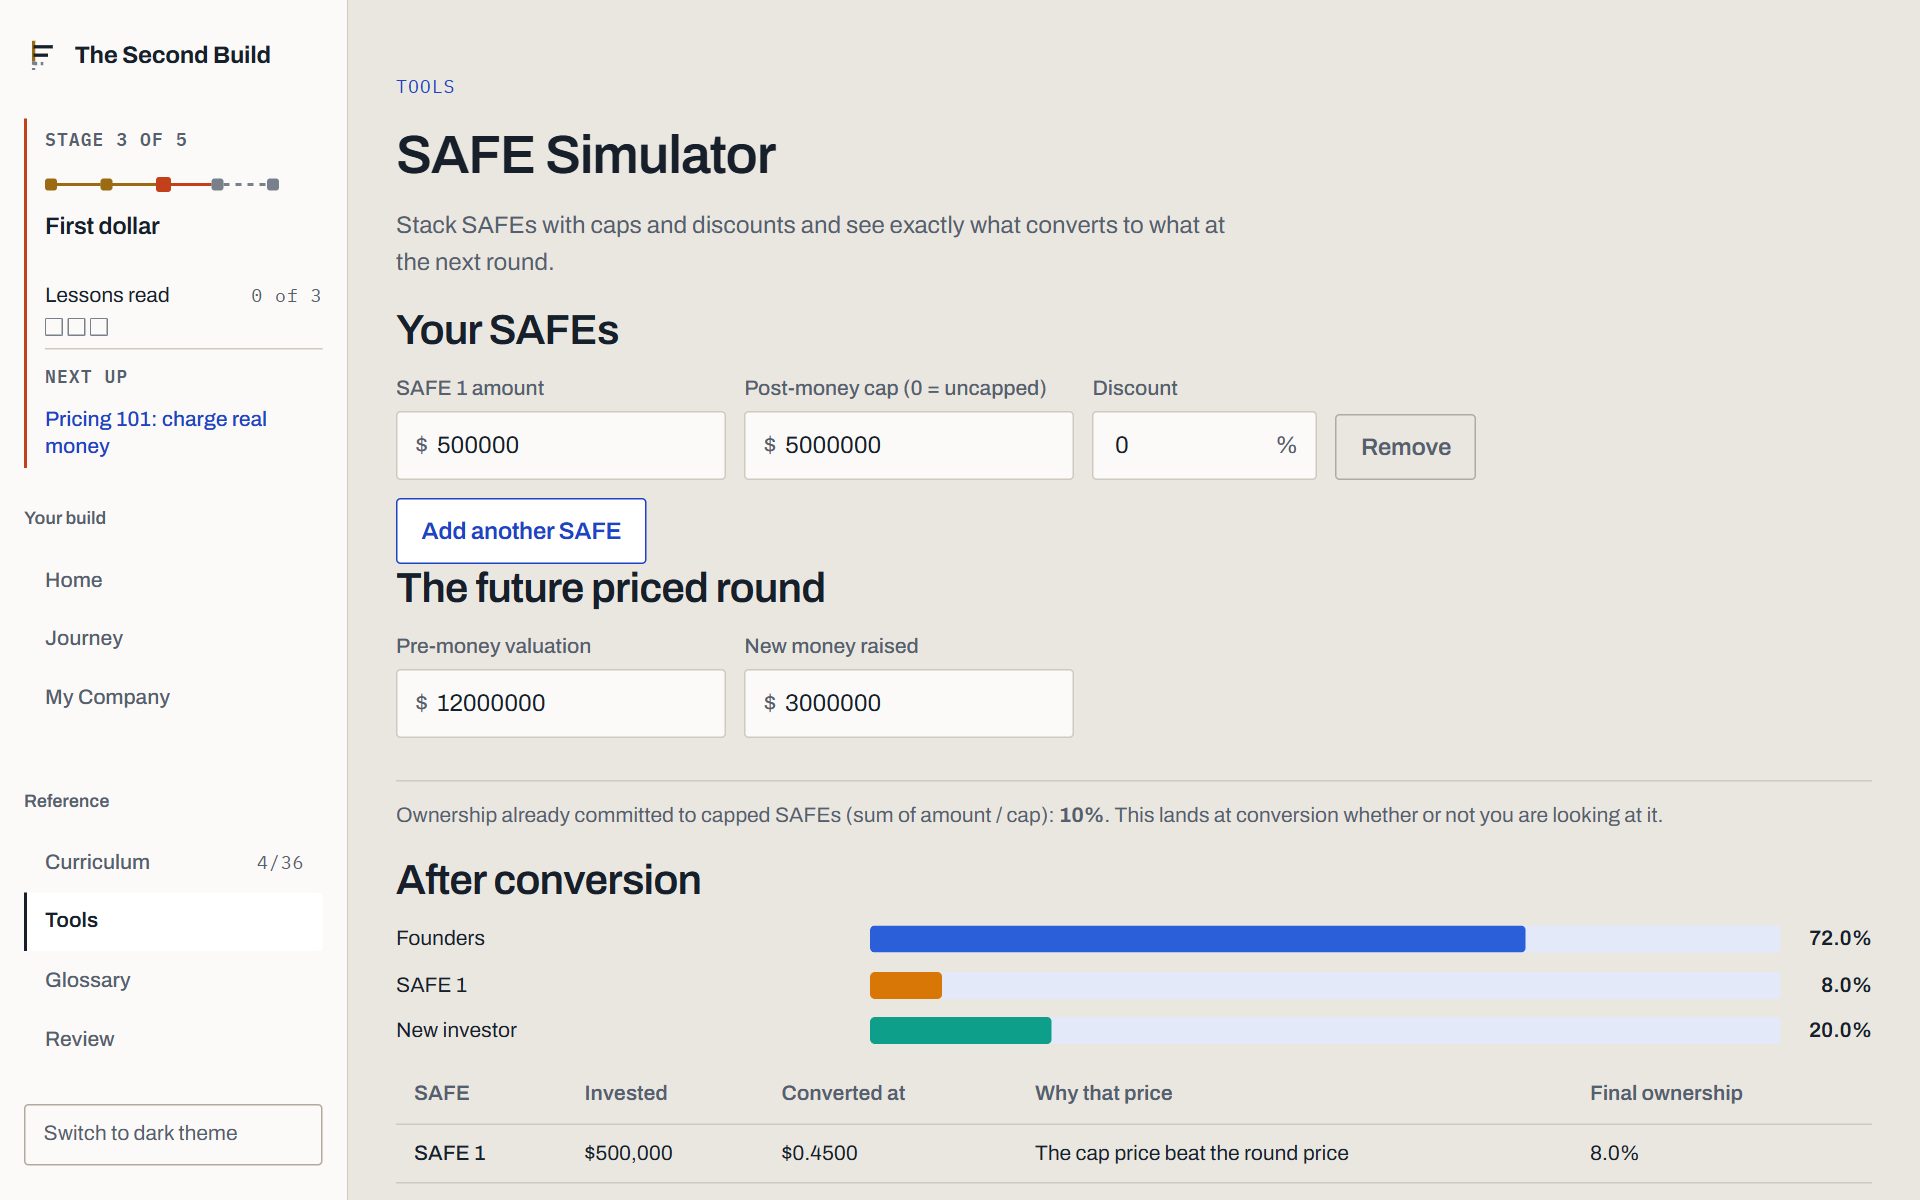This screenshot has height=1200, width=1920.
Task: Click the 20.0% New investor value
Action: [1839, 1030]
